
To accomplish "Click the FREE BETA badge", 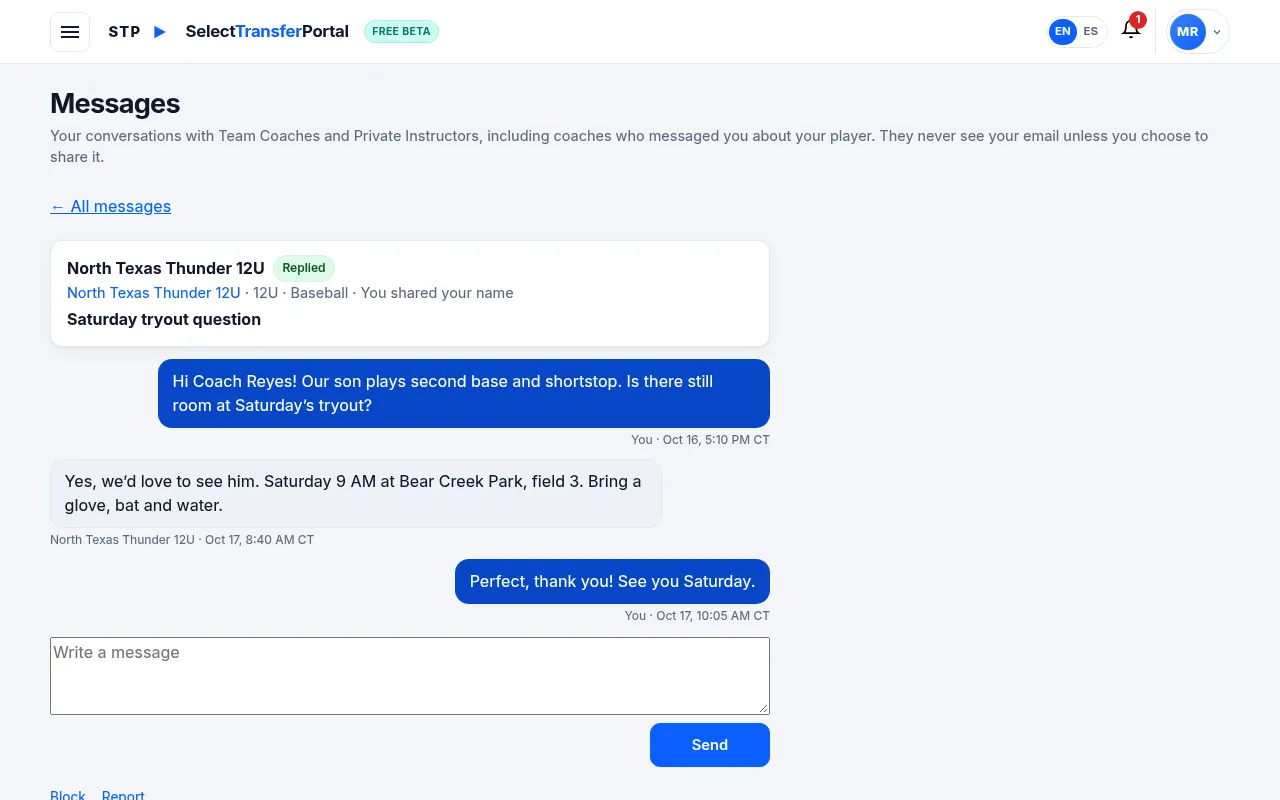I will click(401, 32).
